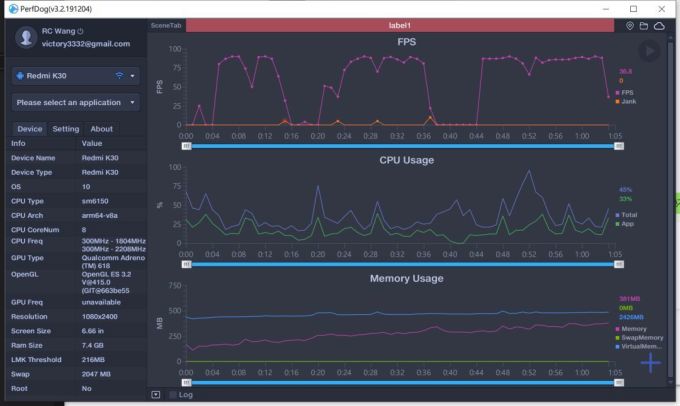Click the FPS chart title
Screen dimensions: 680x406
click(x=406, y=42)
